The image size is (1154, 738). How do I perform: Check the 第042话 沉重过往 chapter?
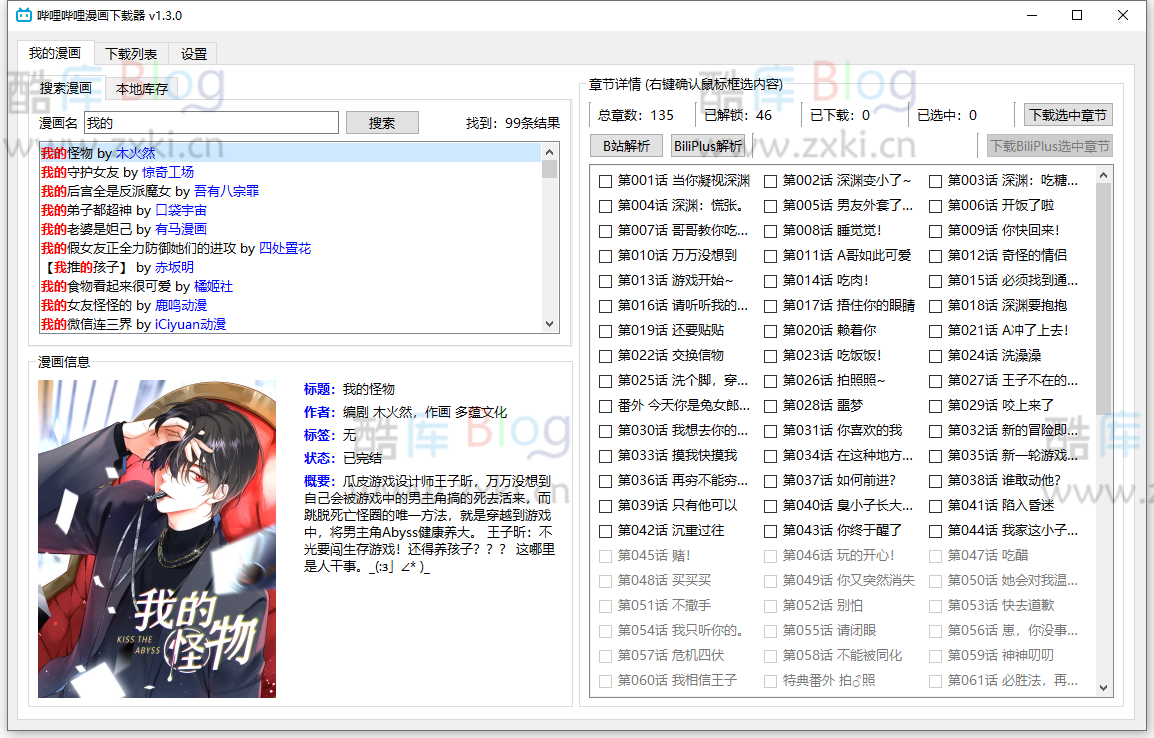pos(604,530)
